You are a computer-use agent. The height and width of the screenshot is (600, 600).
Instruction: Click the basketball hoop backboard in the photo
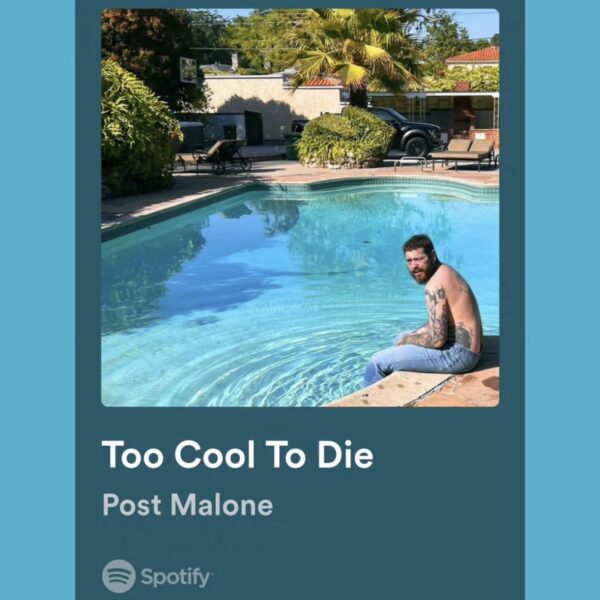pyautogui.click(x=188, y=70)
